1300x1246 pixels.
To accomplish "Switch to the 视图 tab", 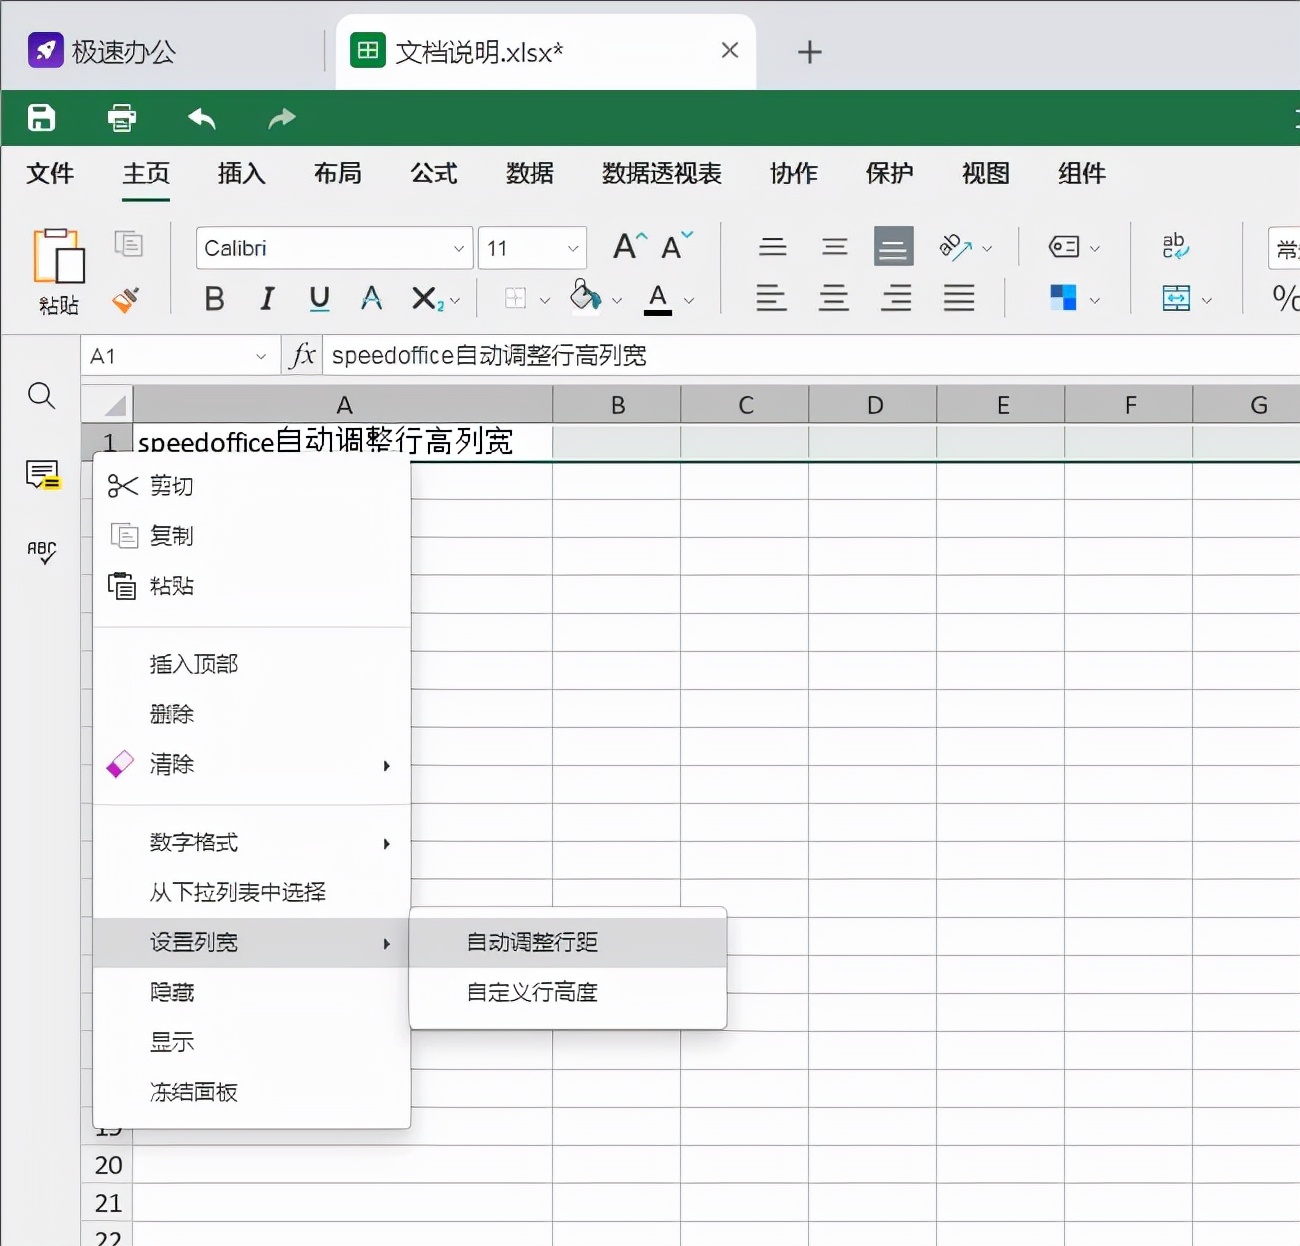I will 986,173.
